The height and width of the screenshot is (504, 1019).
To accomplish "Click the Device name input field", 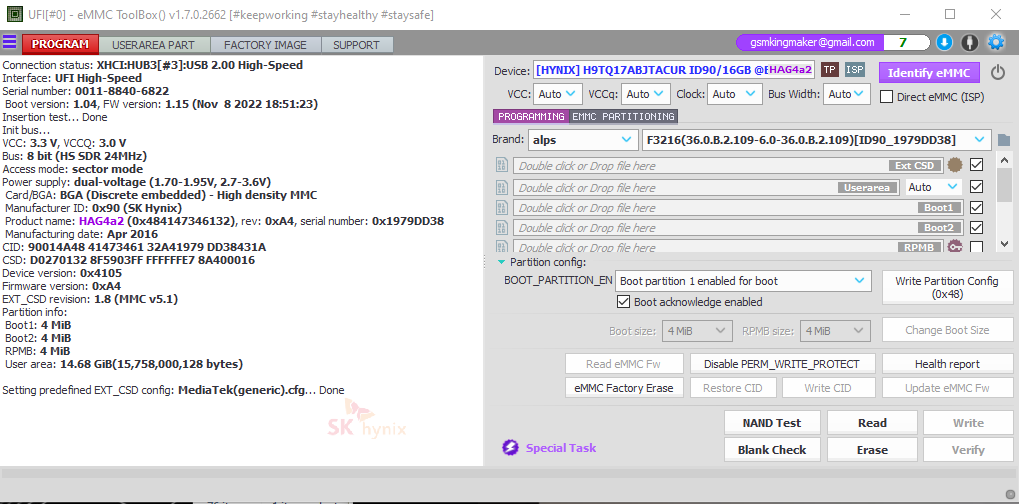I will [x=674, y=70].
